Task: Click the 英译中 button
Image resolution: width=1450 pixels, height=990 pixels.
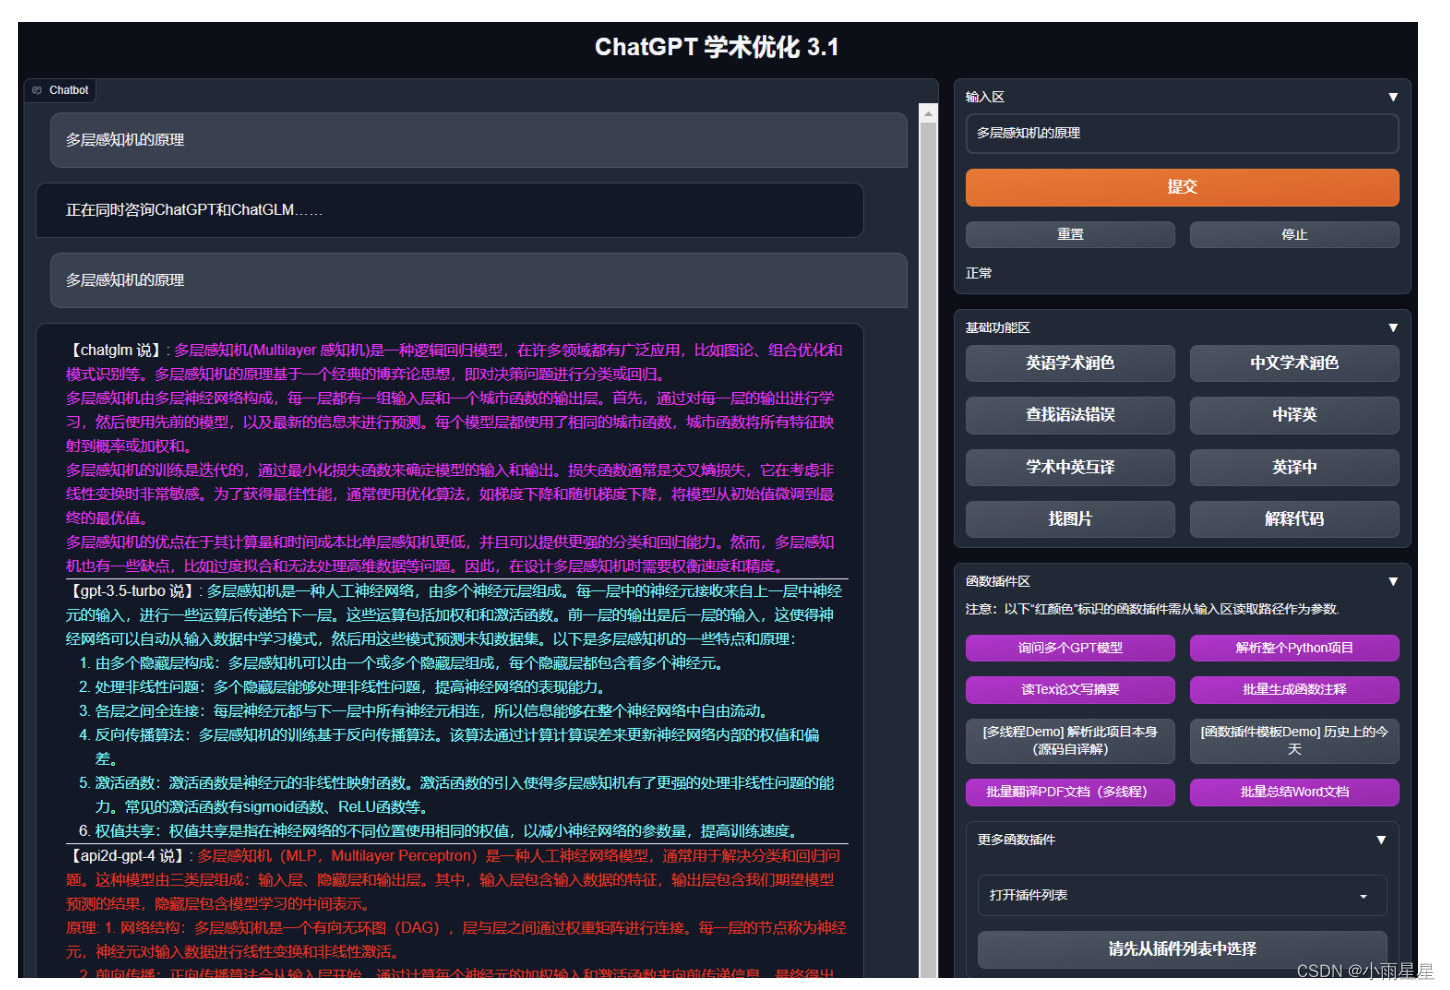Action: 1294,467
